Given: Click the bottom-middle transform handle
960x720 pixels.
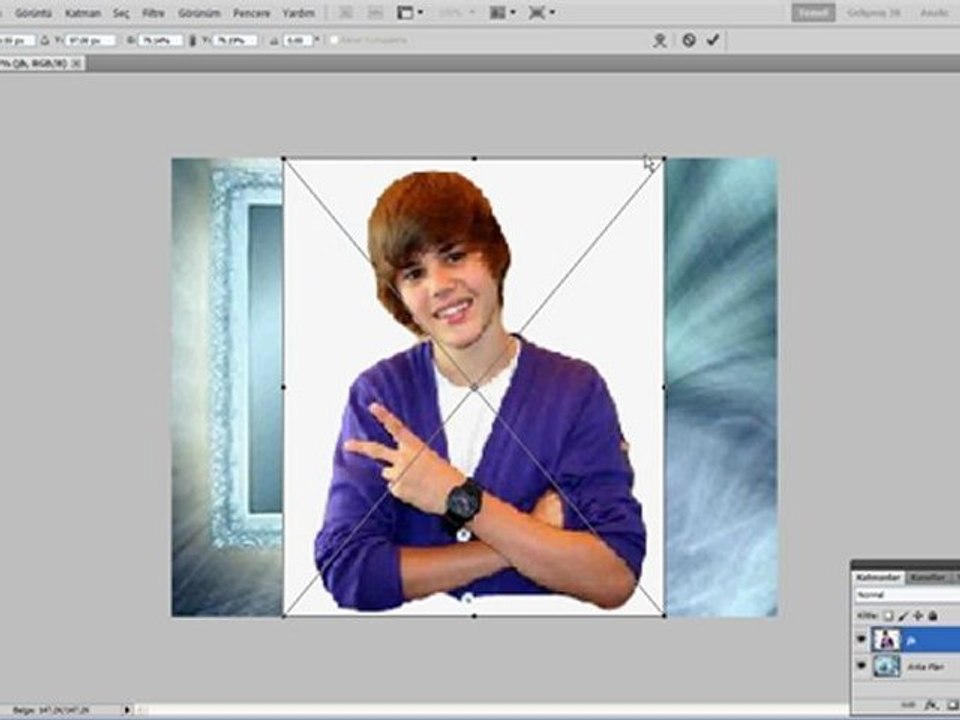Looking at the screenshot, I should click(474, 616).
